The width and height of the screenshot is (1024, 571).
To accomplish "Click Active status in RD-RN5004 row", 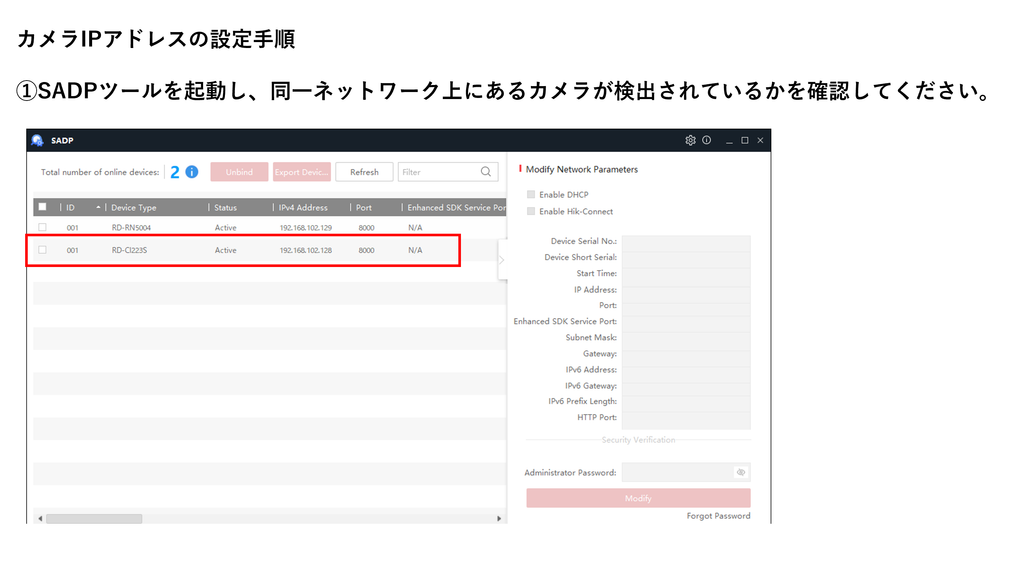I will click(x=225, y=228).
